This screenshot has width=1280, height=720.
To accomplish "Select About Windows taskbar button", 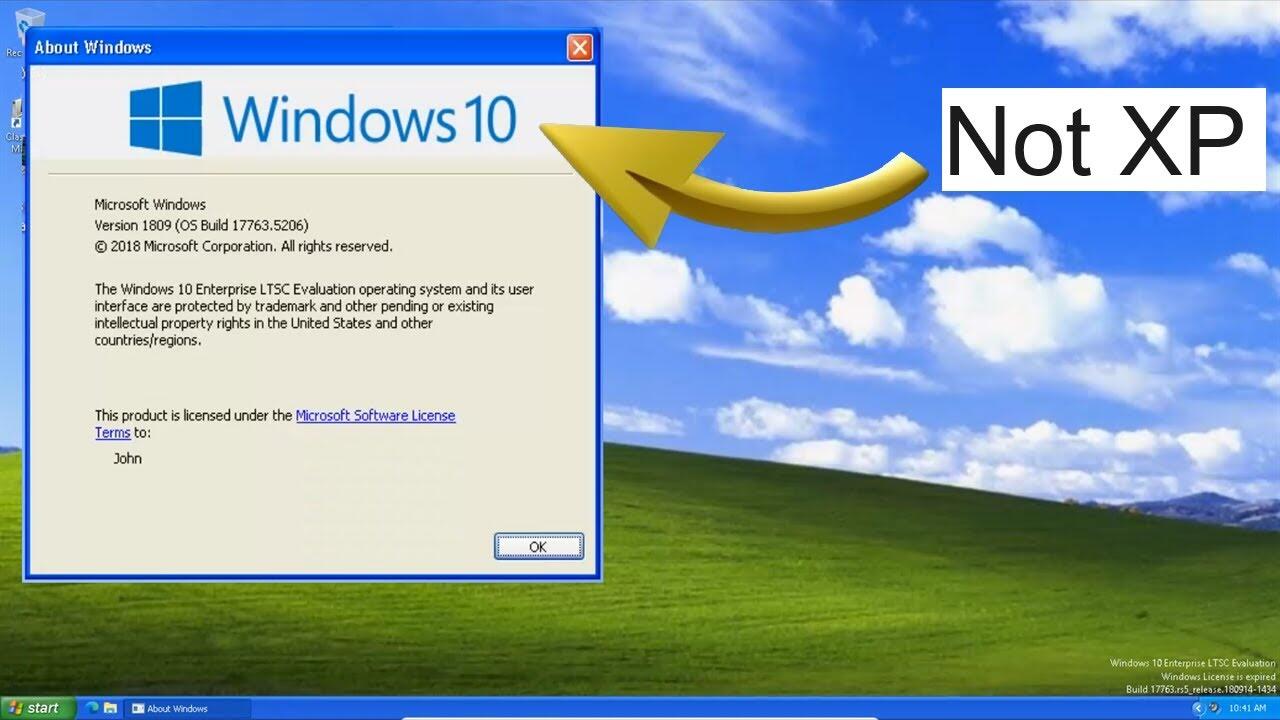I will (188, 708).
